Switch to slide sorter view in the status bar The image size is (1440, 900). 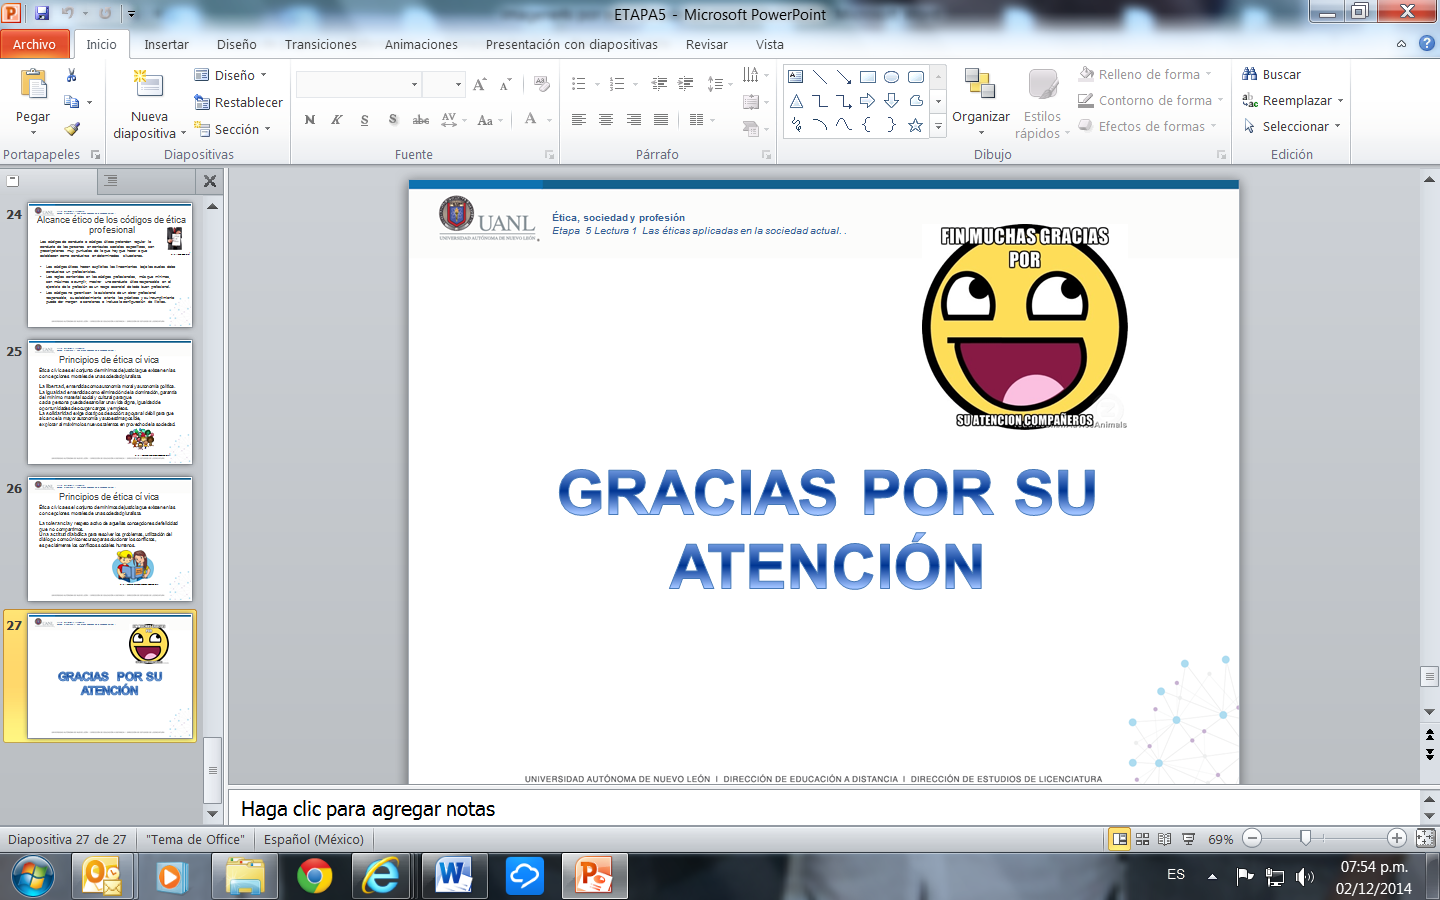(x=1142, y=839)
